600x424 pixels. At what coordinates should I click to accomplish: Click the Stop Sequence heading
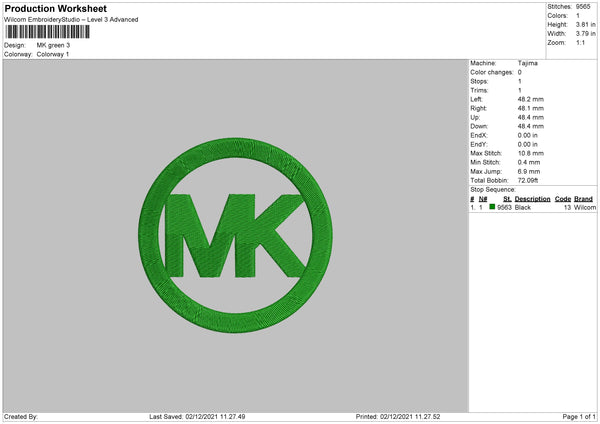tap(493, 189)
